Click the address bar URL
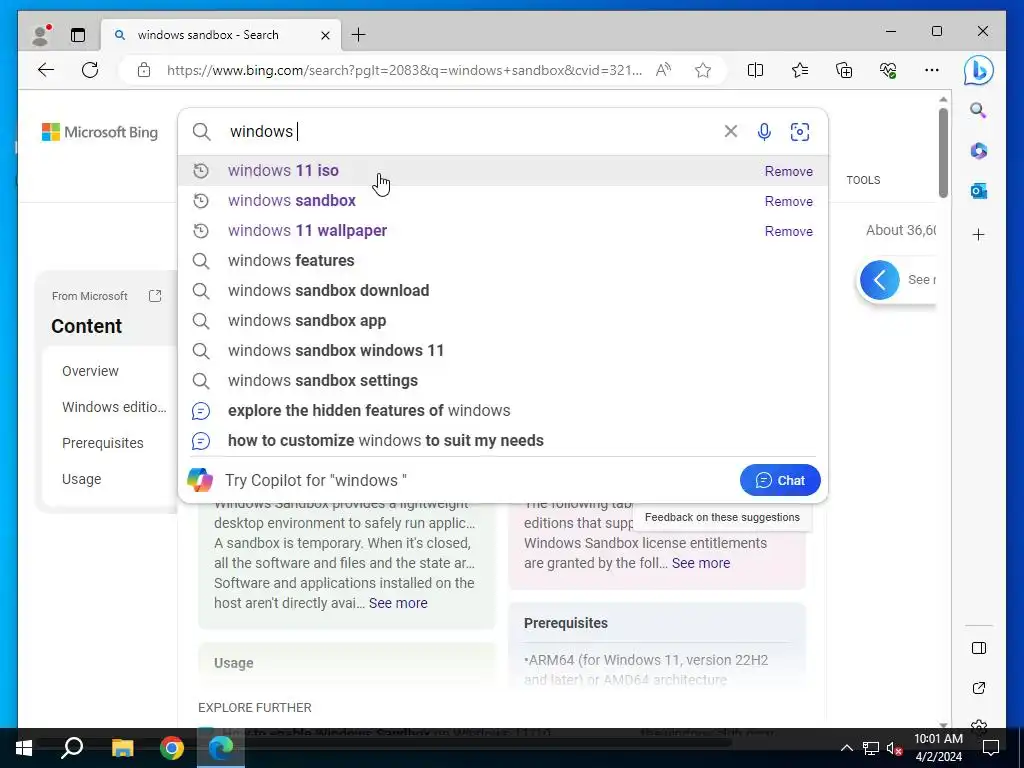Image resolution: width=1024 pixels, height=768 pixels. point(404,70)
